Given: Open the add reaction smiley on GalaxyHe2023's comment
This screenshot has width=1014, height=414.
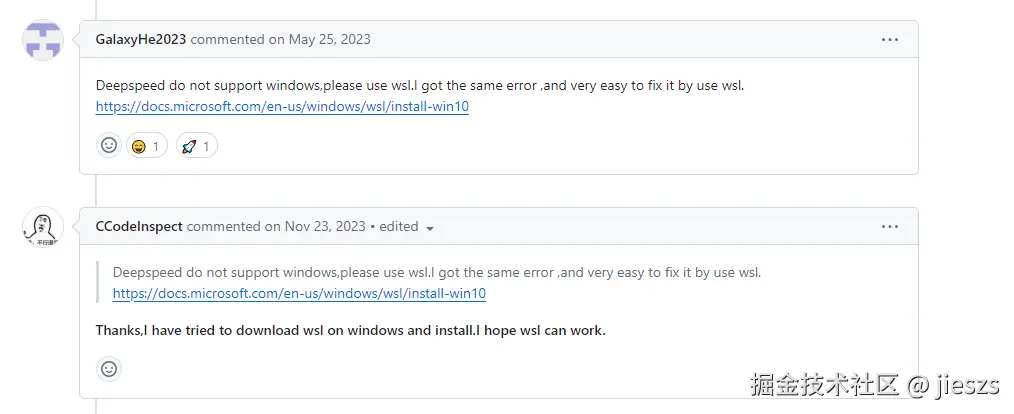Looking at the screenshot, I should (109, 146).
